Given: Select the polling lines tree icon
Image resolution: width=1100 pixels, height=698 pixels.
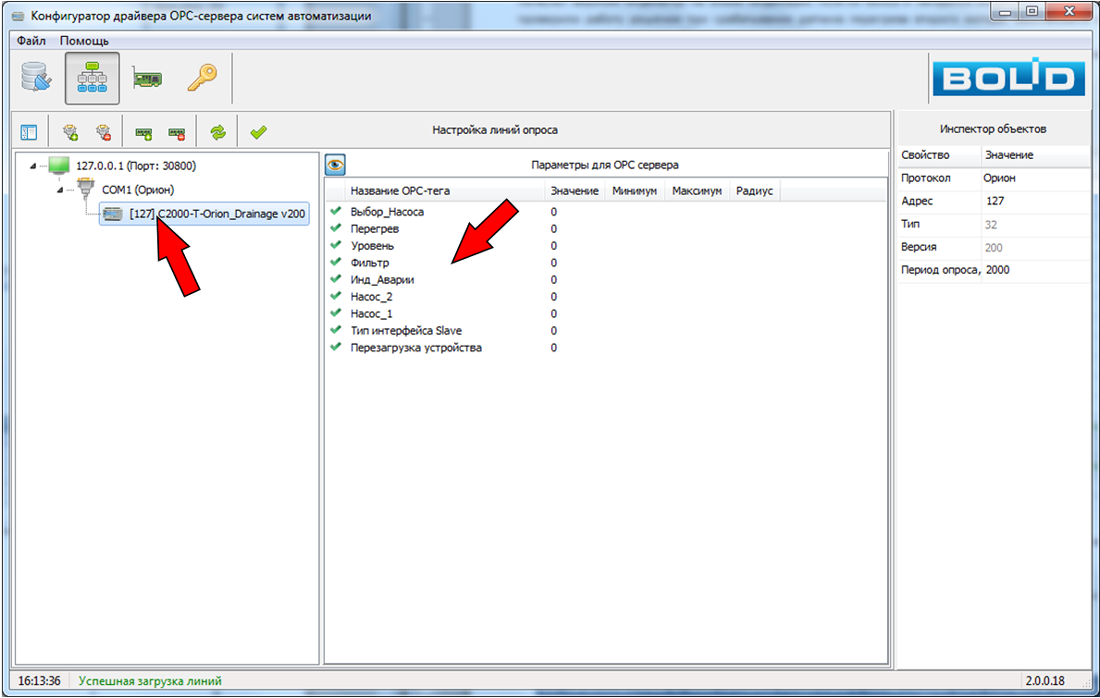Looking at the screenshot, I should tap(92, 79).
